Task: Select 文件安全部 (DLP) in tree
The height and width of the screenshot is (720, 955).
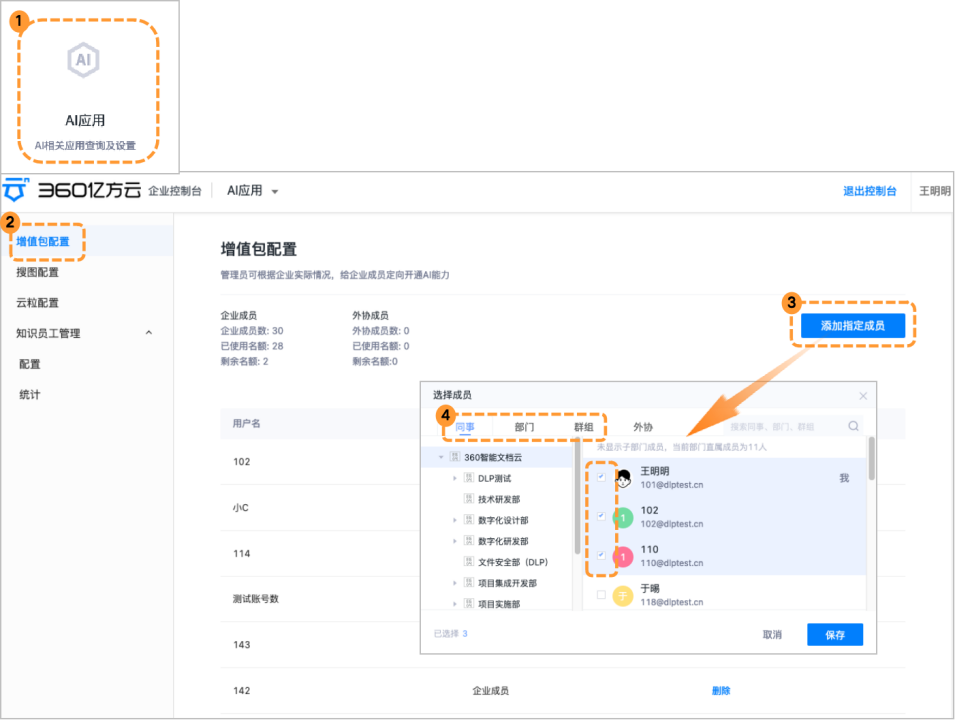Action: tap(513, 562)
